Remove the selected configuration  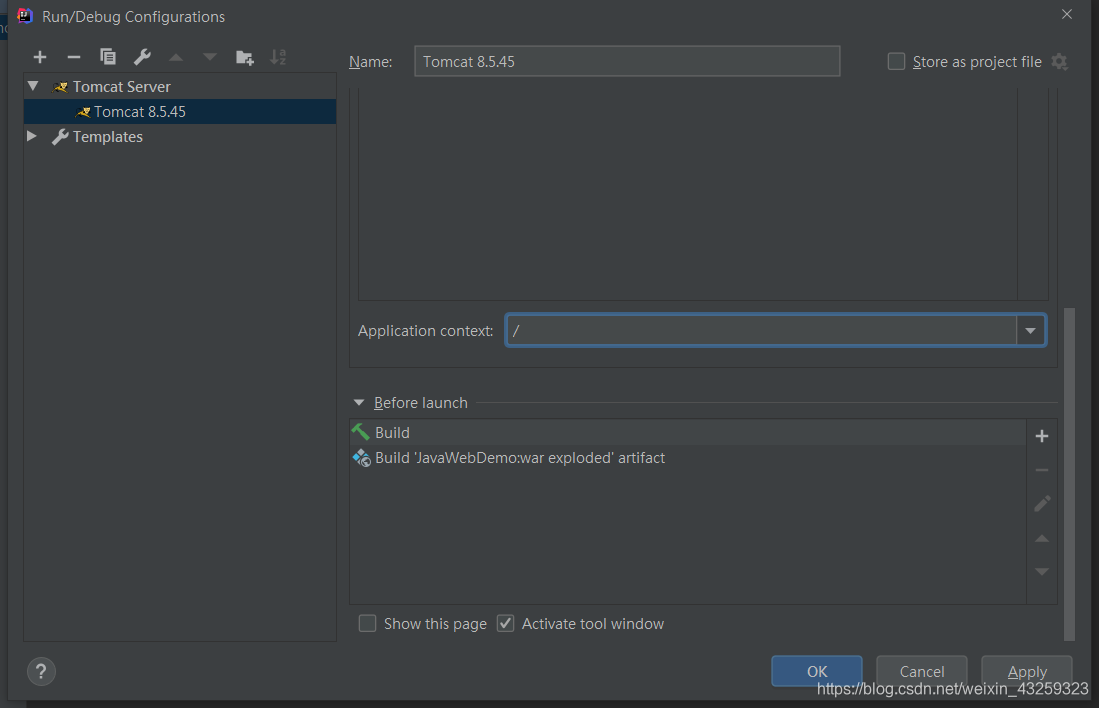[x=74, y=57]
